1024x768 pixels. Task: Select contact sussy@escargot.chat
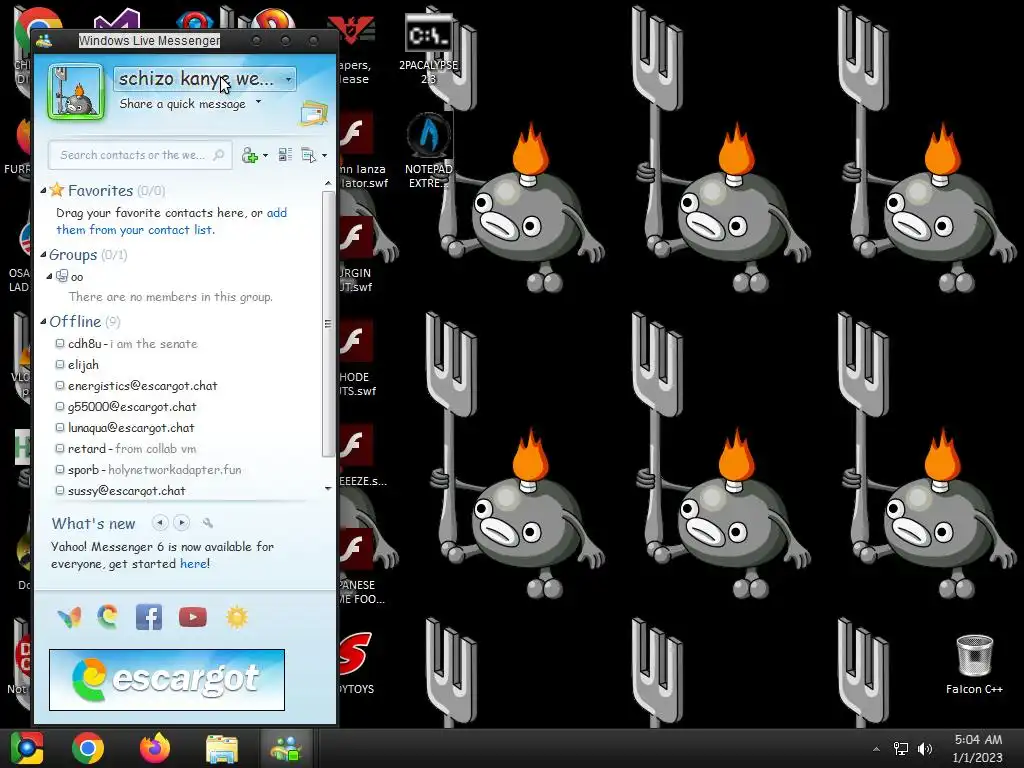[x=127, y=490]
